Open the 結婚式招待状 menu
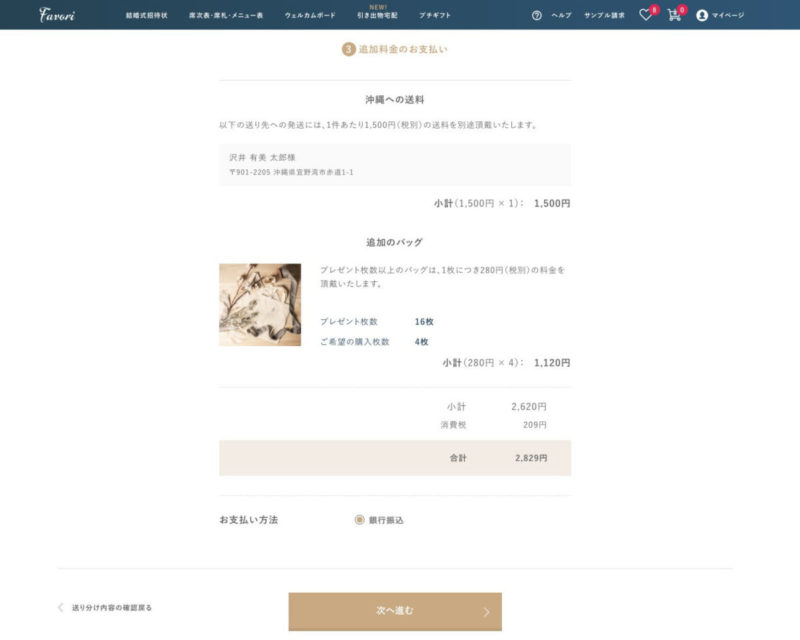 tap(146, 15)
